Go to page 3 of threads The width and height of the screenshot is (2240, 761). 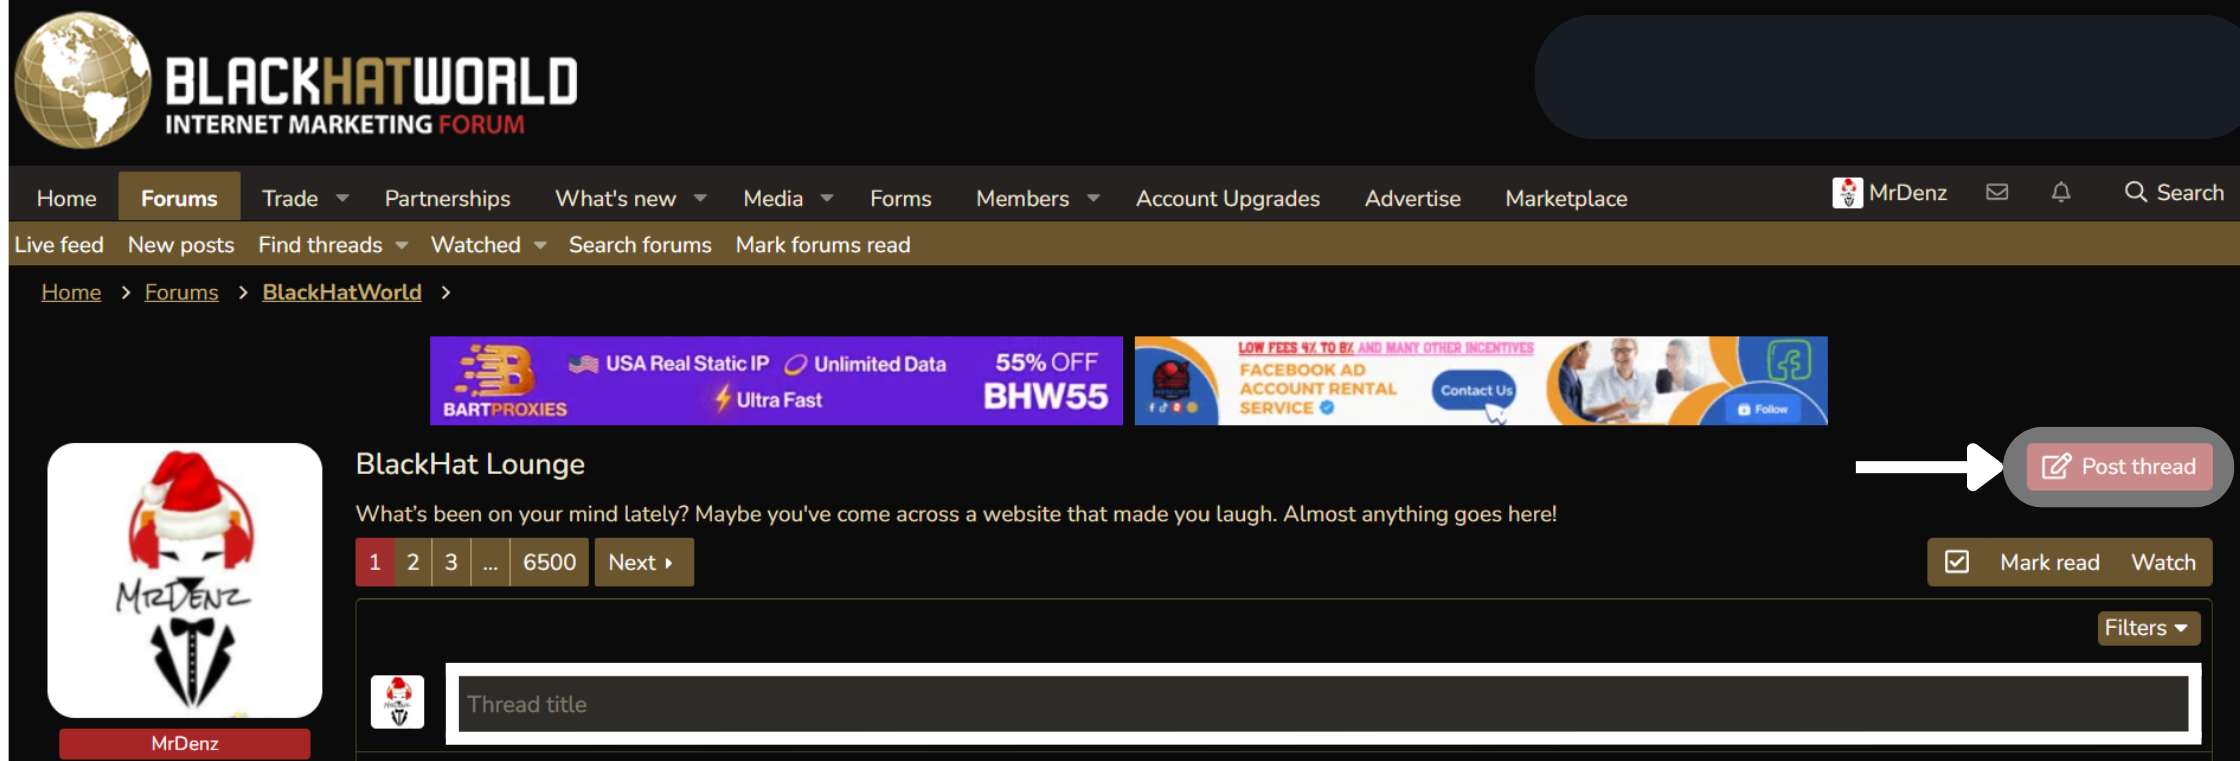451,562
